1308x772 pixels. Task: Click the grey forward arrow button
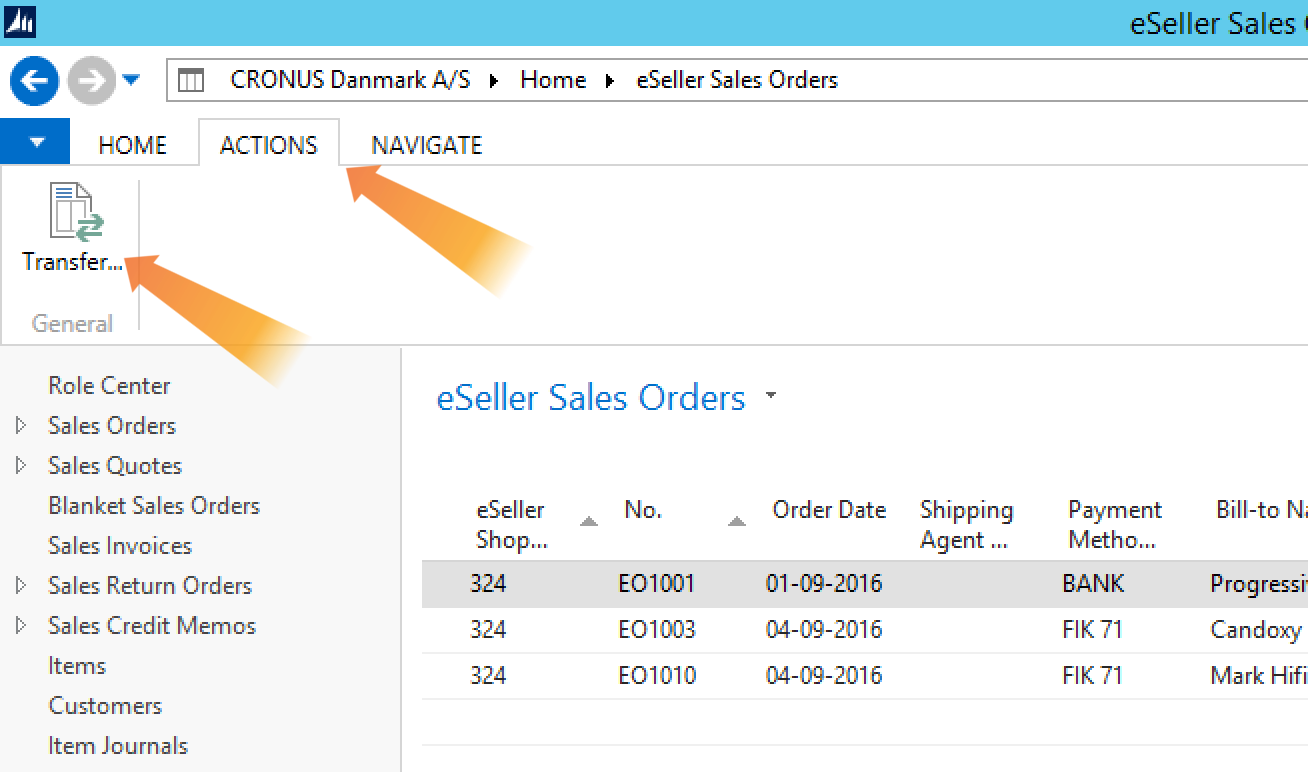(92, 81)
